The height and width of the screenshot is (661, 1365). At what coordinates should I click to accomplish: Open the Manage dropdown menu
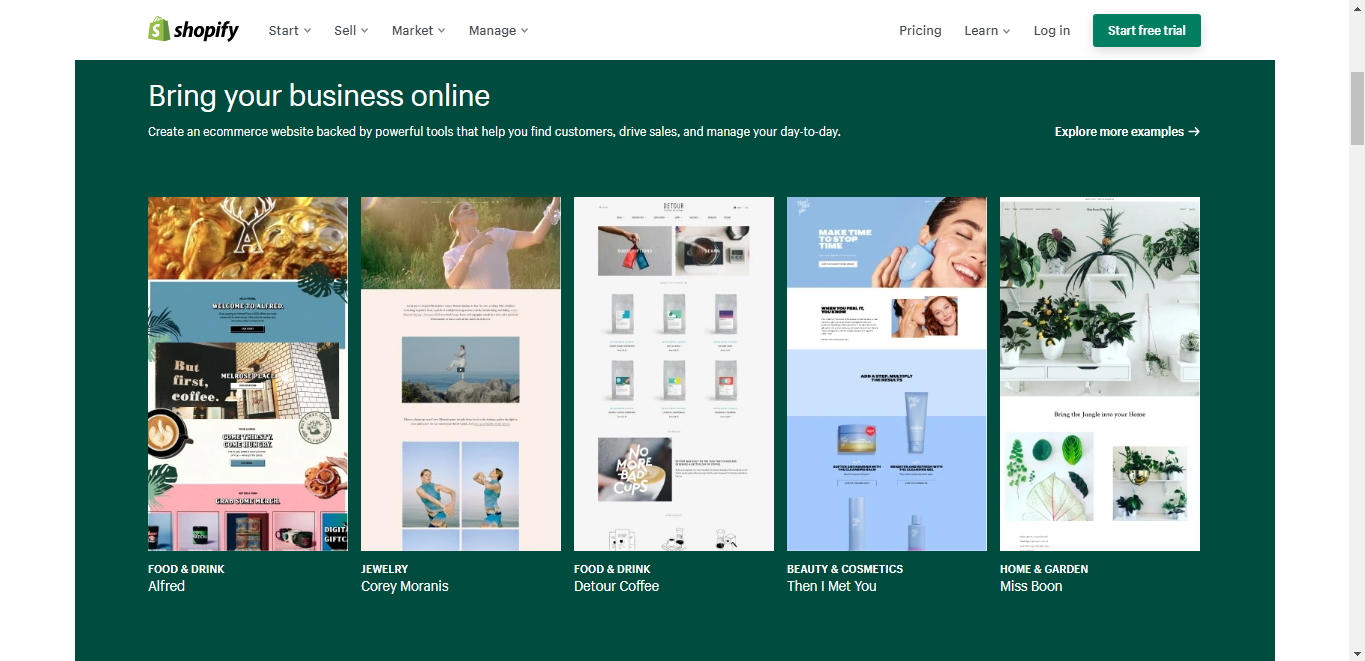(x=498, y=31)
